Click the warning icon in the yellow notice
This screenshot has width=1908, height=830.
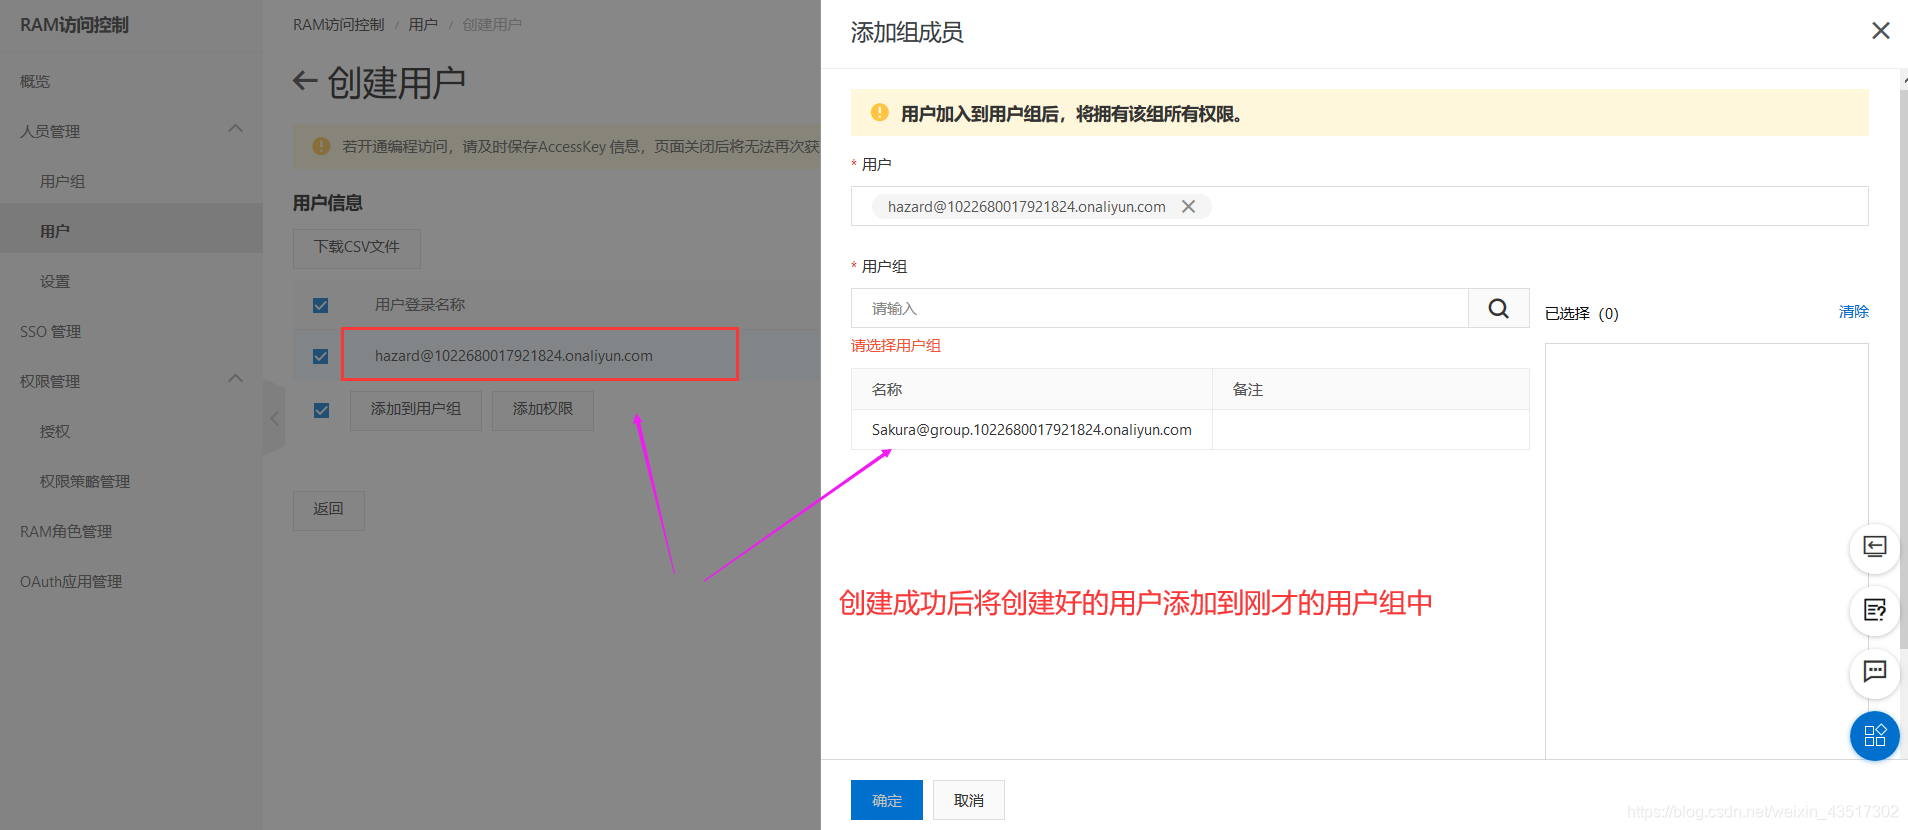(x=879, y=113)
